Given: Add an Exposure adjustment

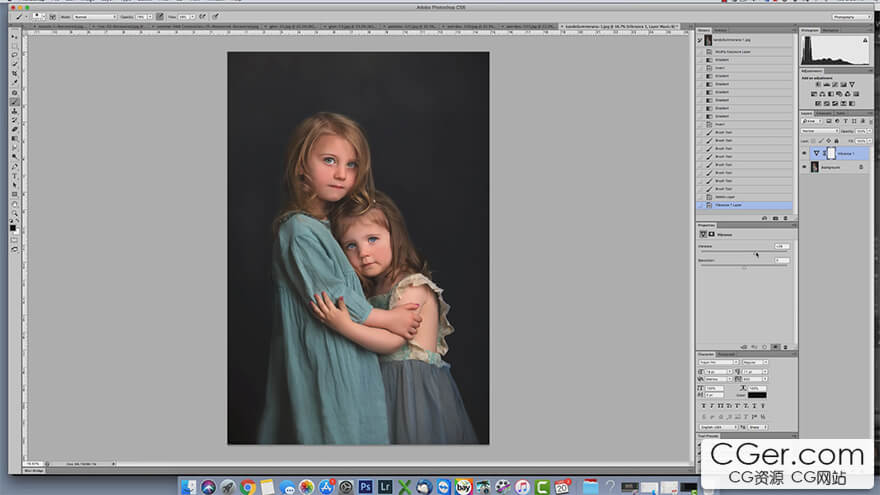Looking at the screenshot, I should [843, 84].
